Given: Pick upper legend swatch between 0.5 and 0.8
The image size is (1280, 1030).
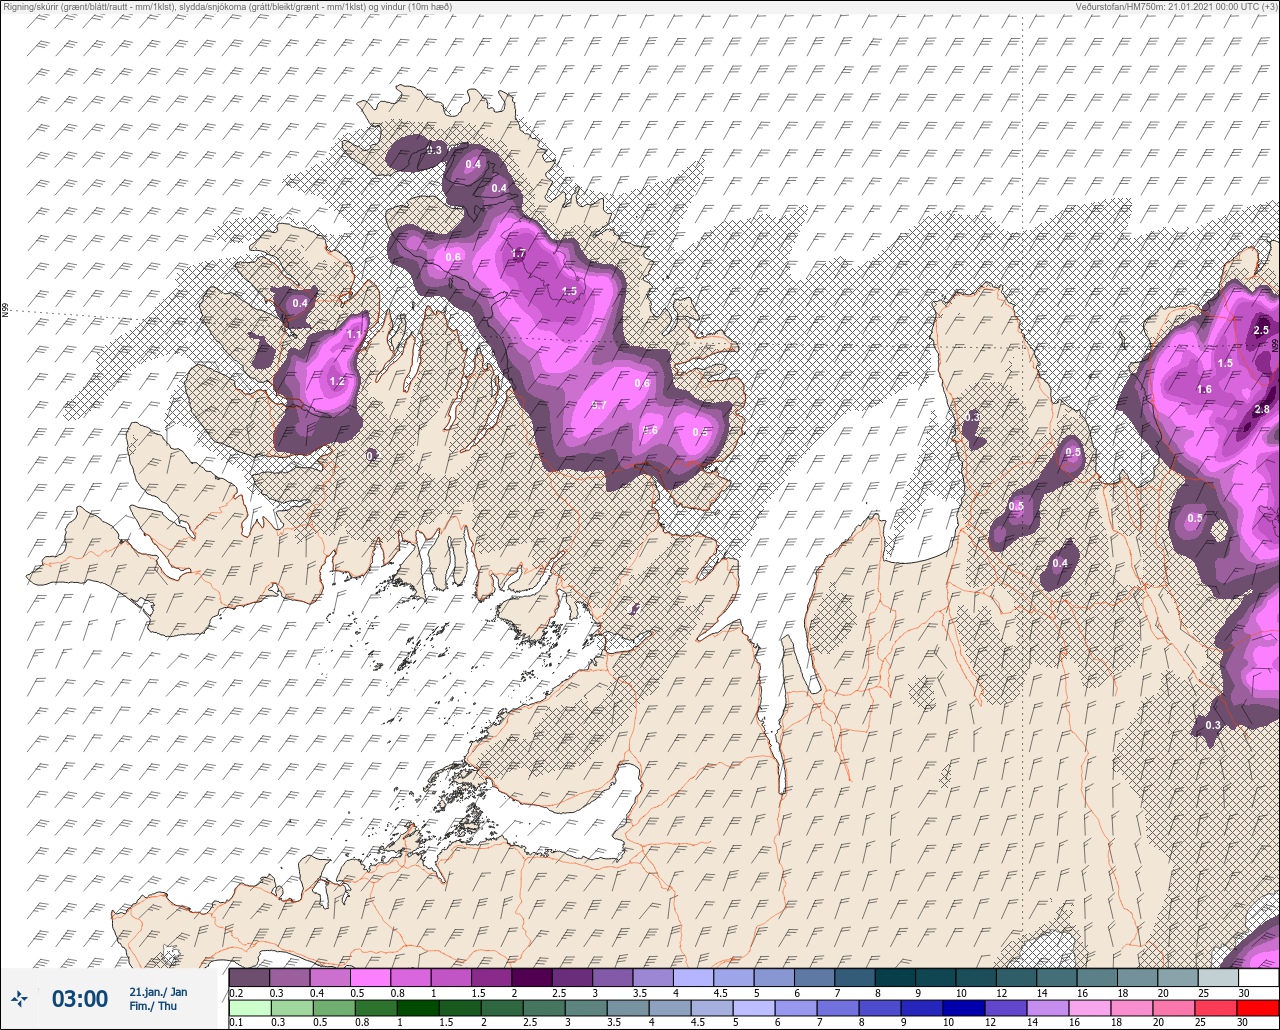Looking at the screenshot, I should coord(370,977).
